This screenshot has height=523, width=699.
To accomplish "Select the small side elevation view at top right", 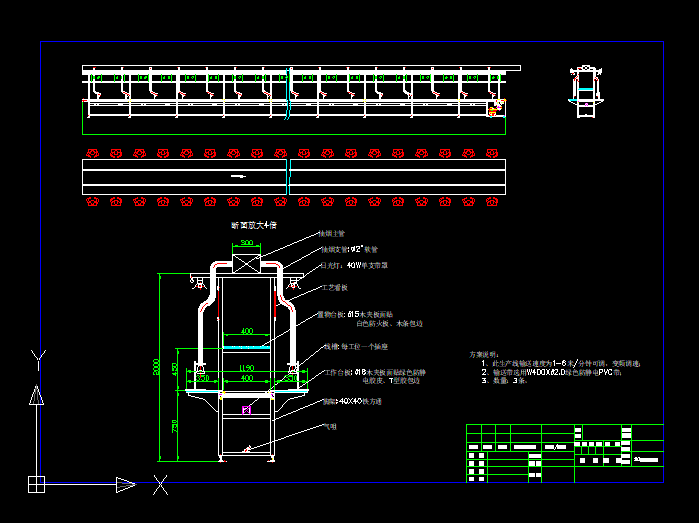I will point(586,92).
